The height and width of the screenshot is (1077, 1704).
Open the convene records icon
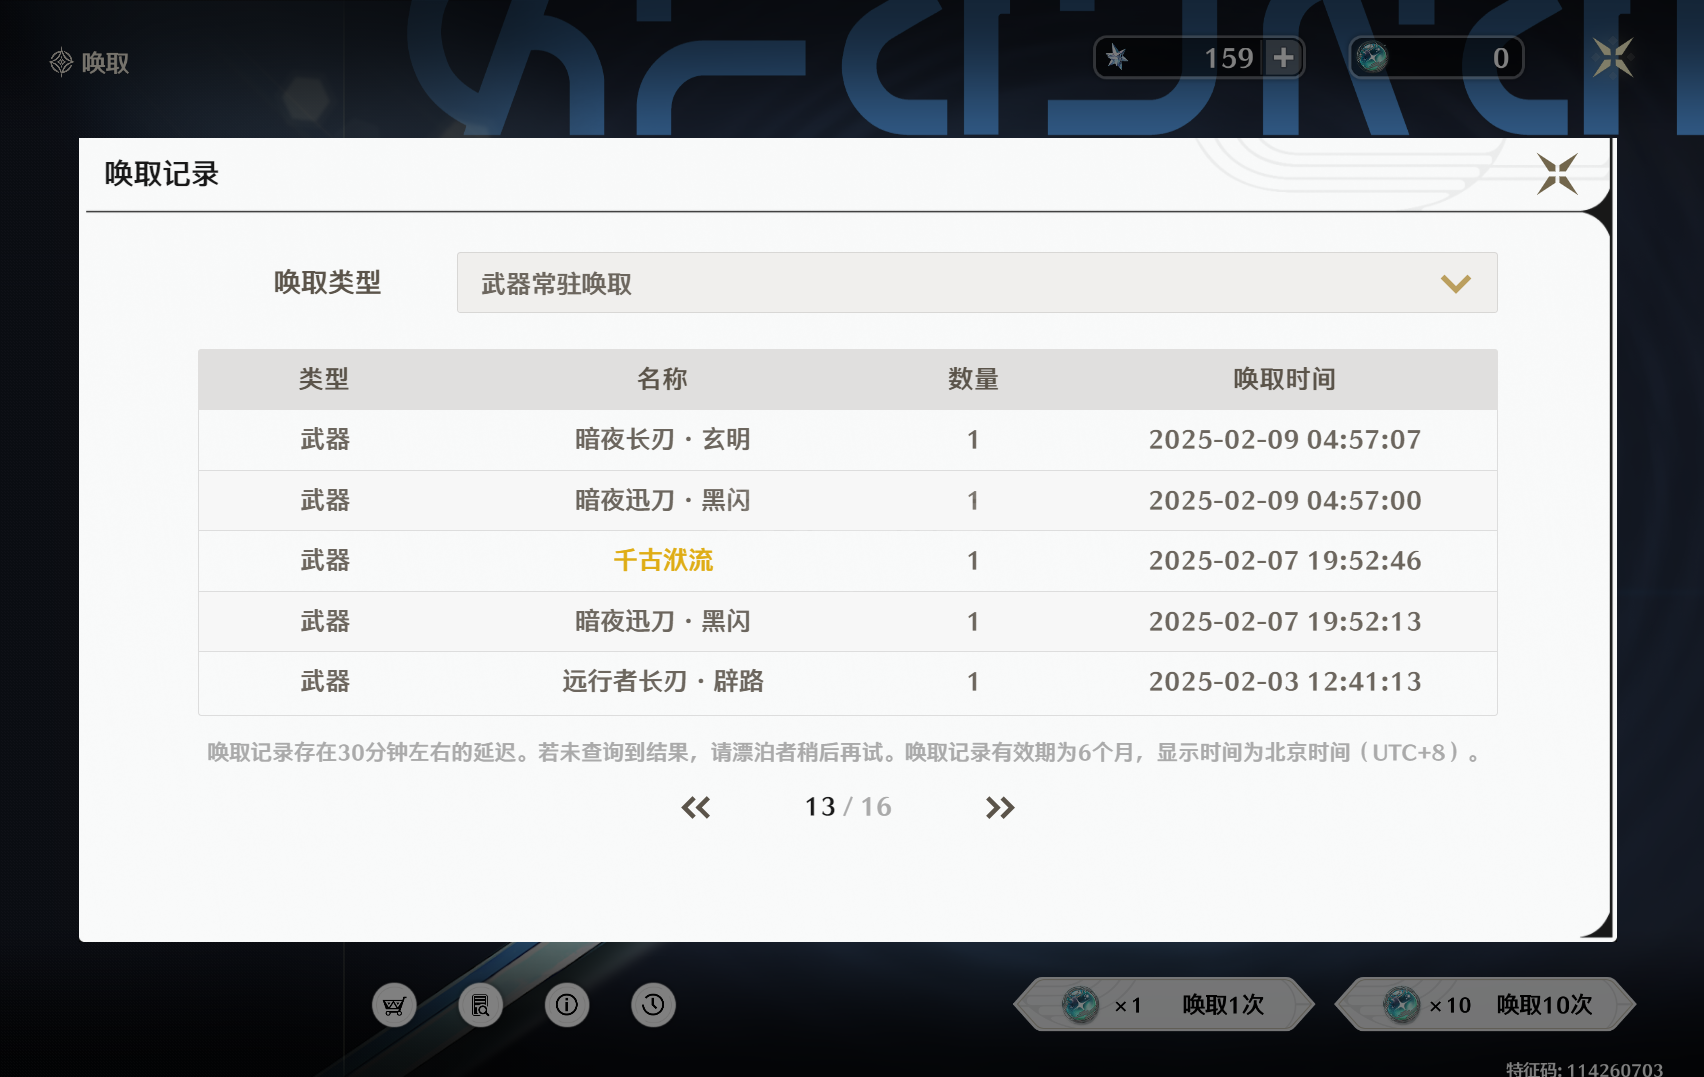click(x=481, y=1005)
